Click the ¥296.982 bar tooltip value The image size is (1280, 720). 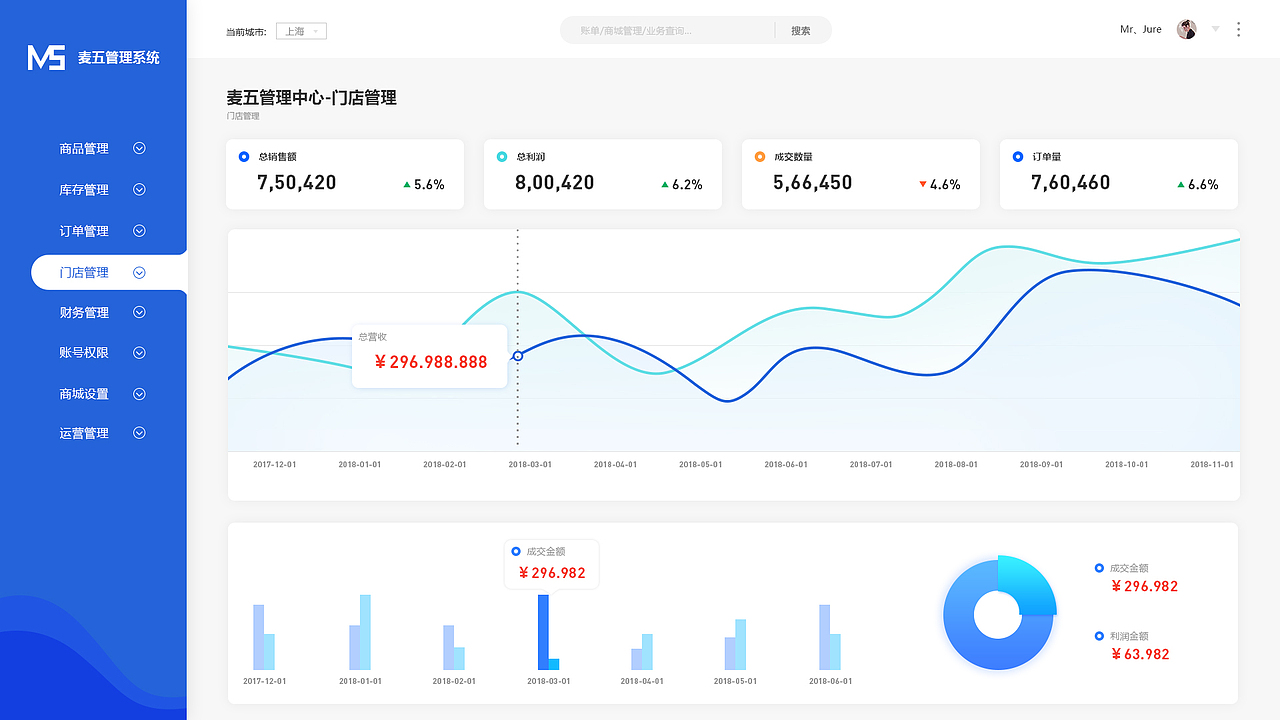(x=552, y=573)
